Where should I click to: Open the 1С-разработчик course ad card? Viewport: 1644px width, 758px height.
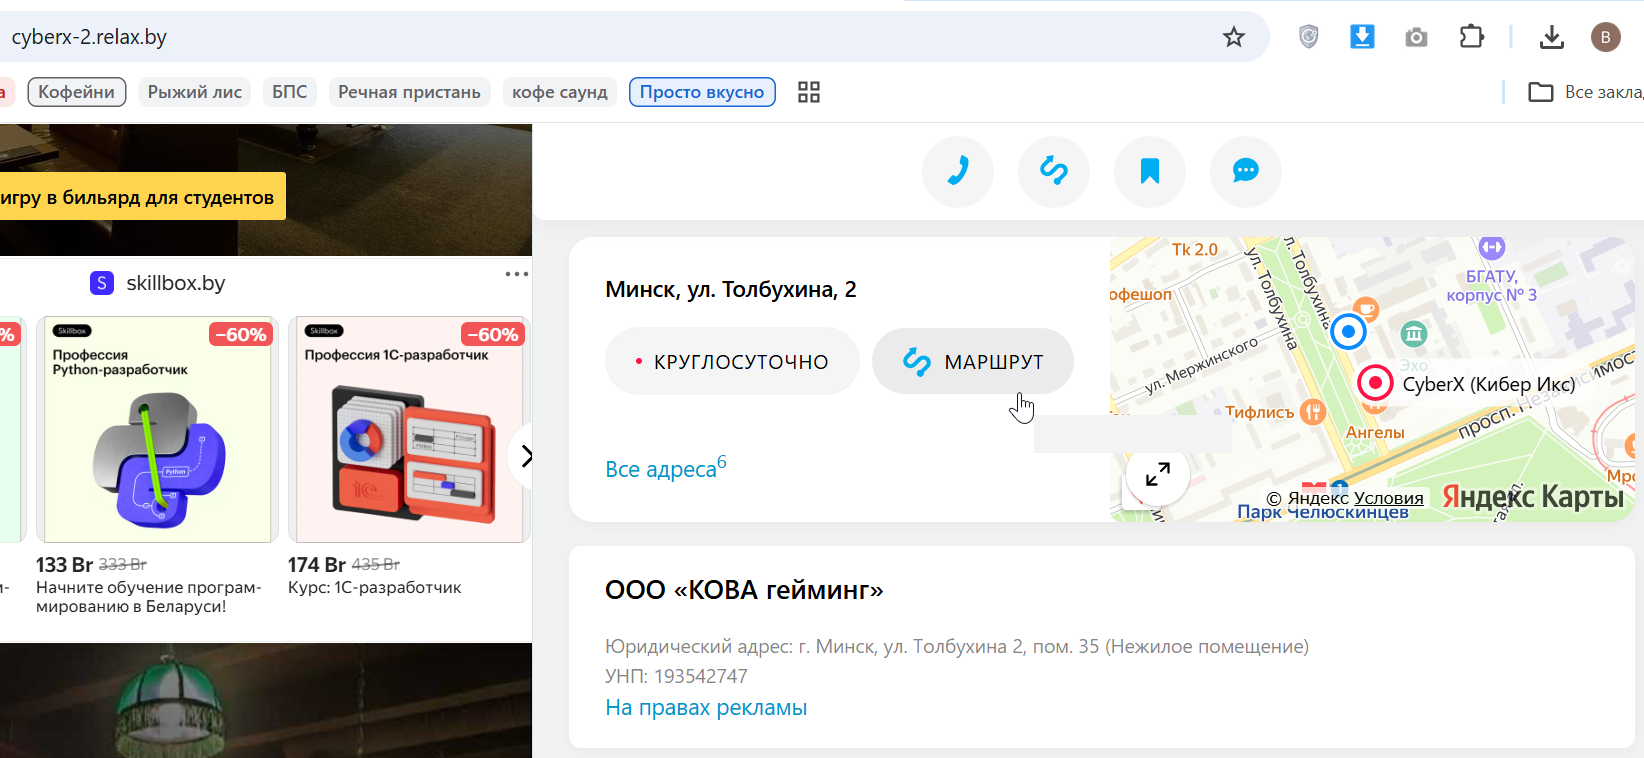click(408, 430)
